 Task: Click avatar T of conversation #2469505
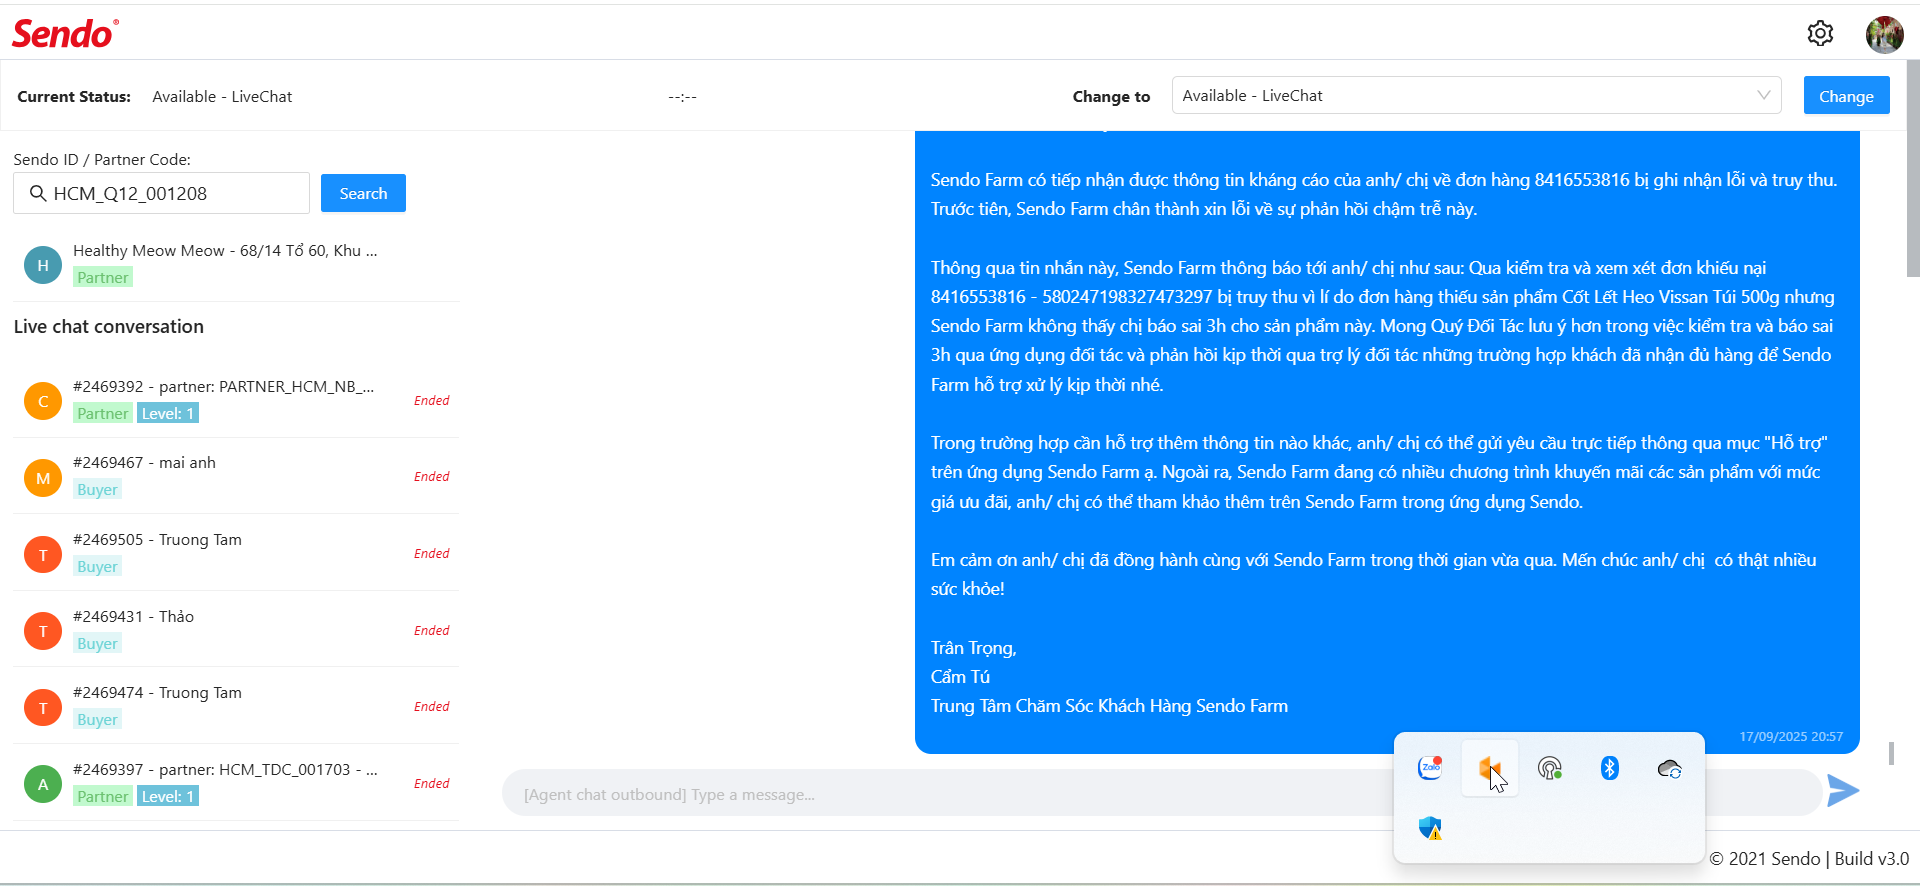(x=43, y=554)
